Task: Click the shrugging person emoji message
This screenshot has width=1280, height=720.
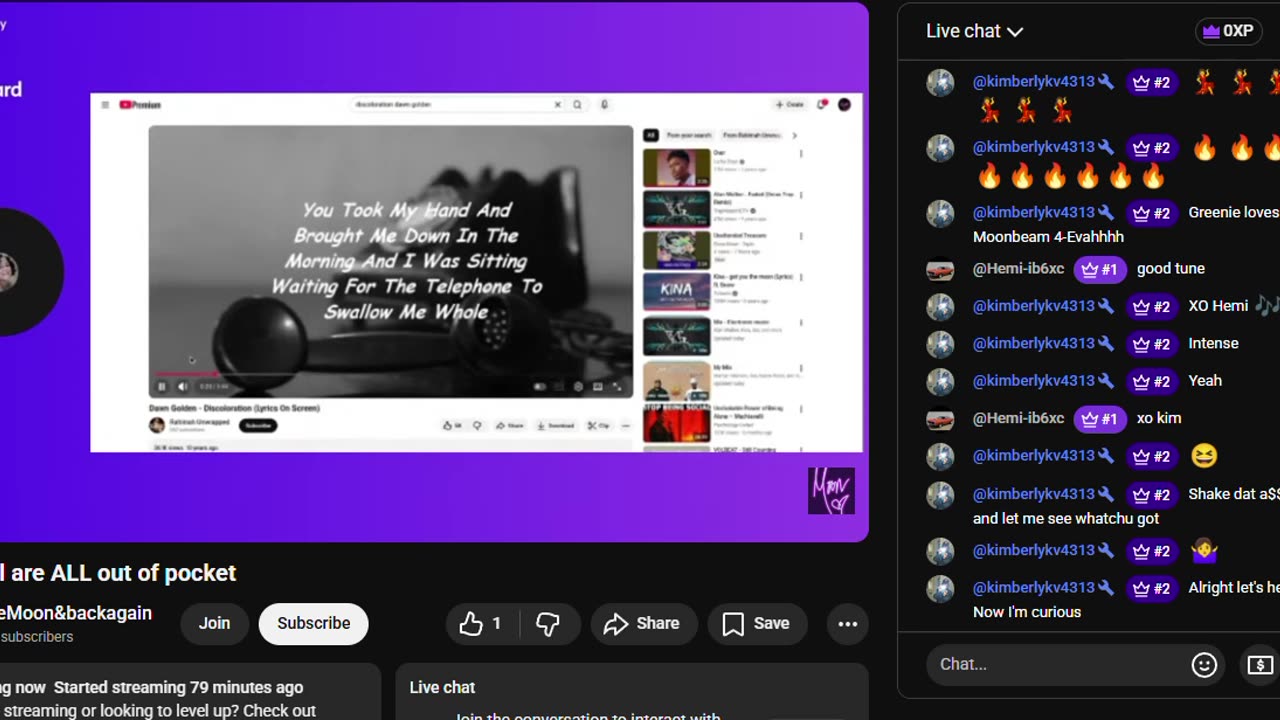Action: click(x=1204, y=551)
